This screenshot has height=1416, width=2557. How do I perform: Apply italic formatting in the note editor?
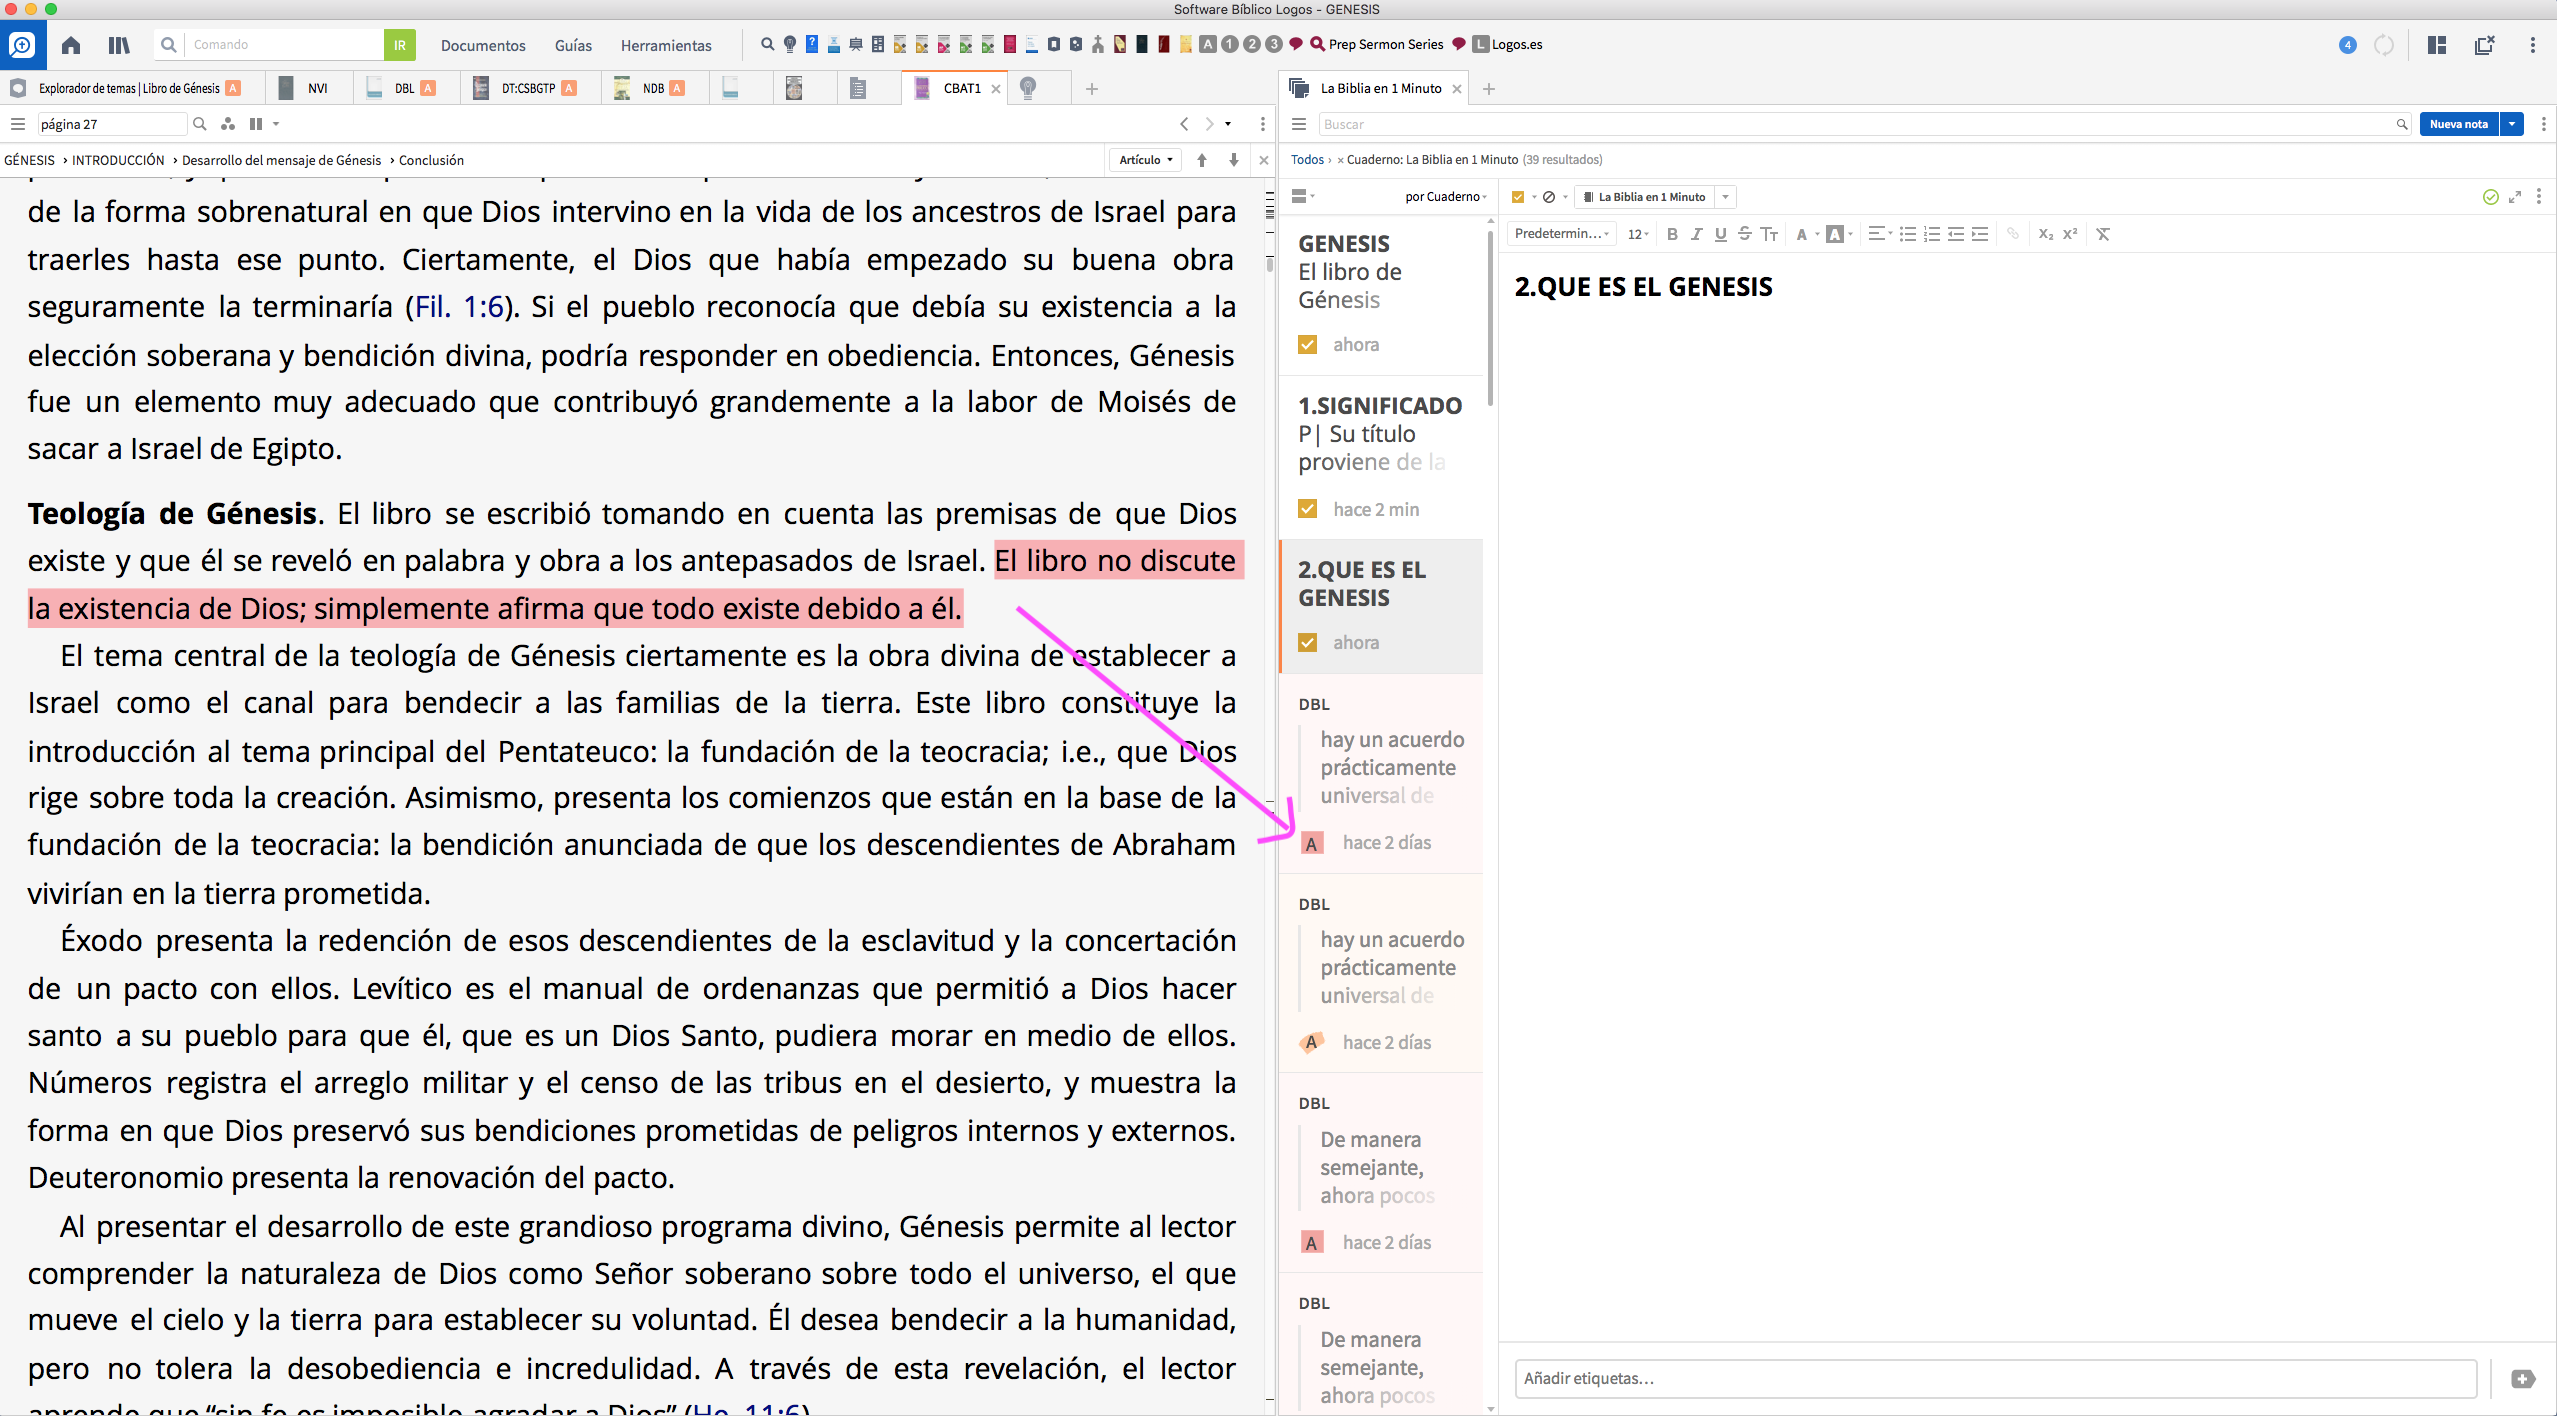coord(1696,234)
